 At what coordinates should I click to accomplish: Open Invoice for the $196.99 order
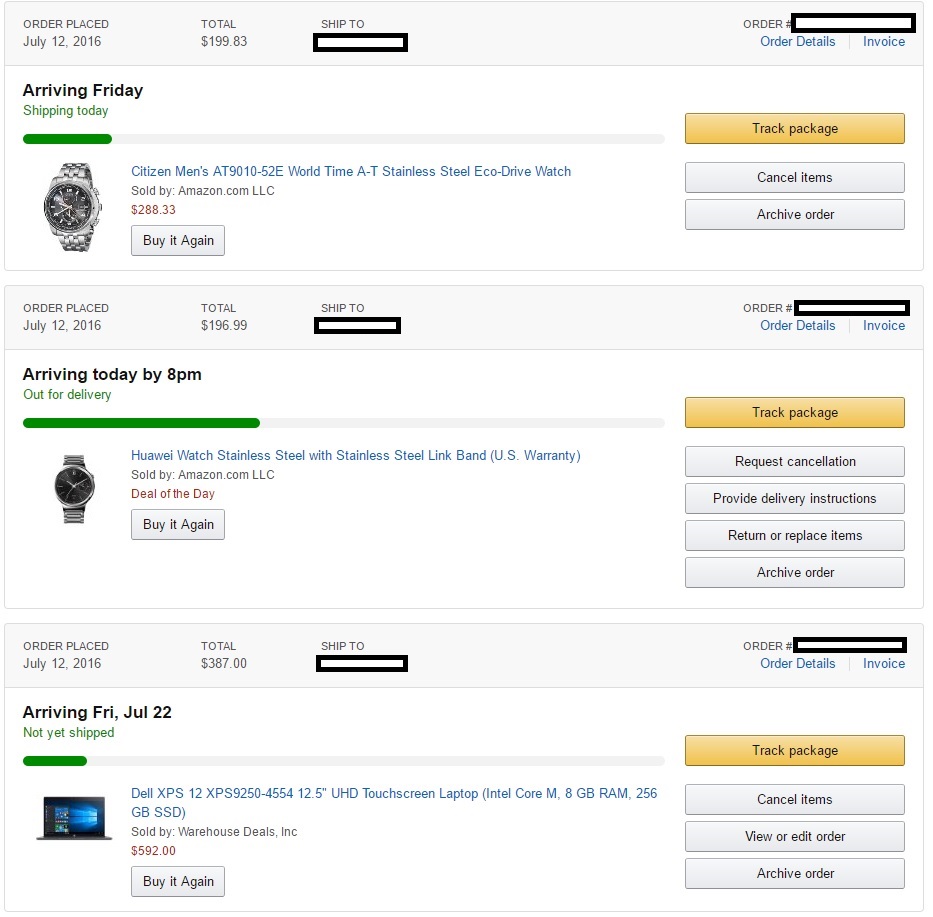[884, 326]
